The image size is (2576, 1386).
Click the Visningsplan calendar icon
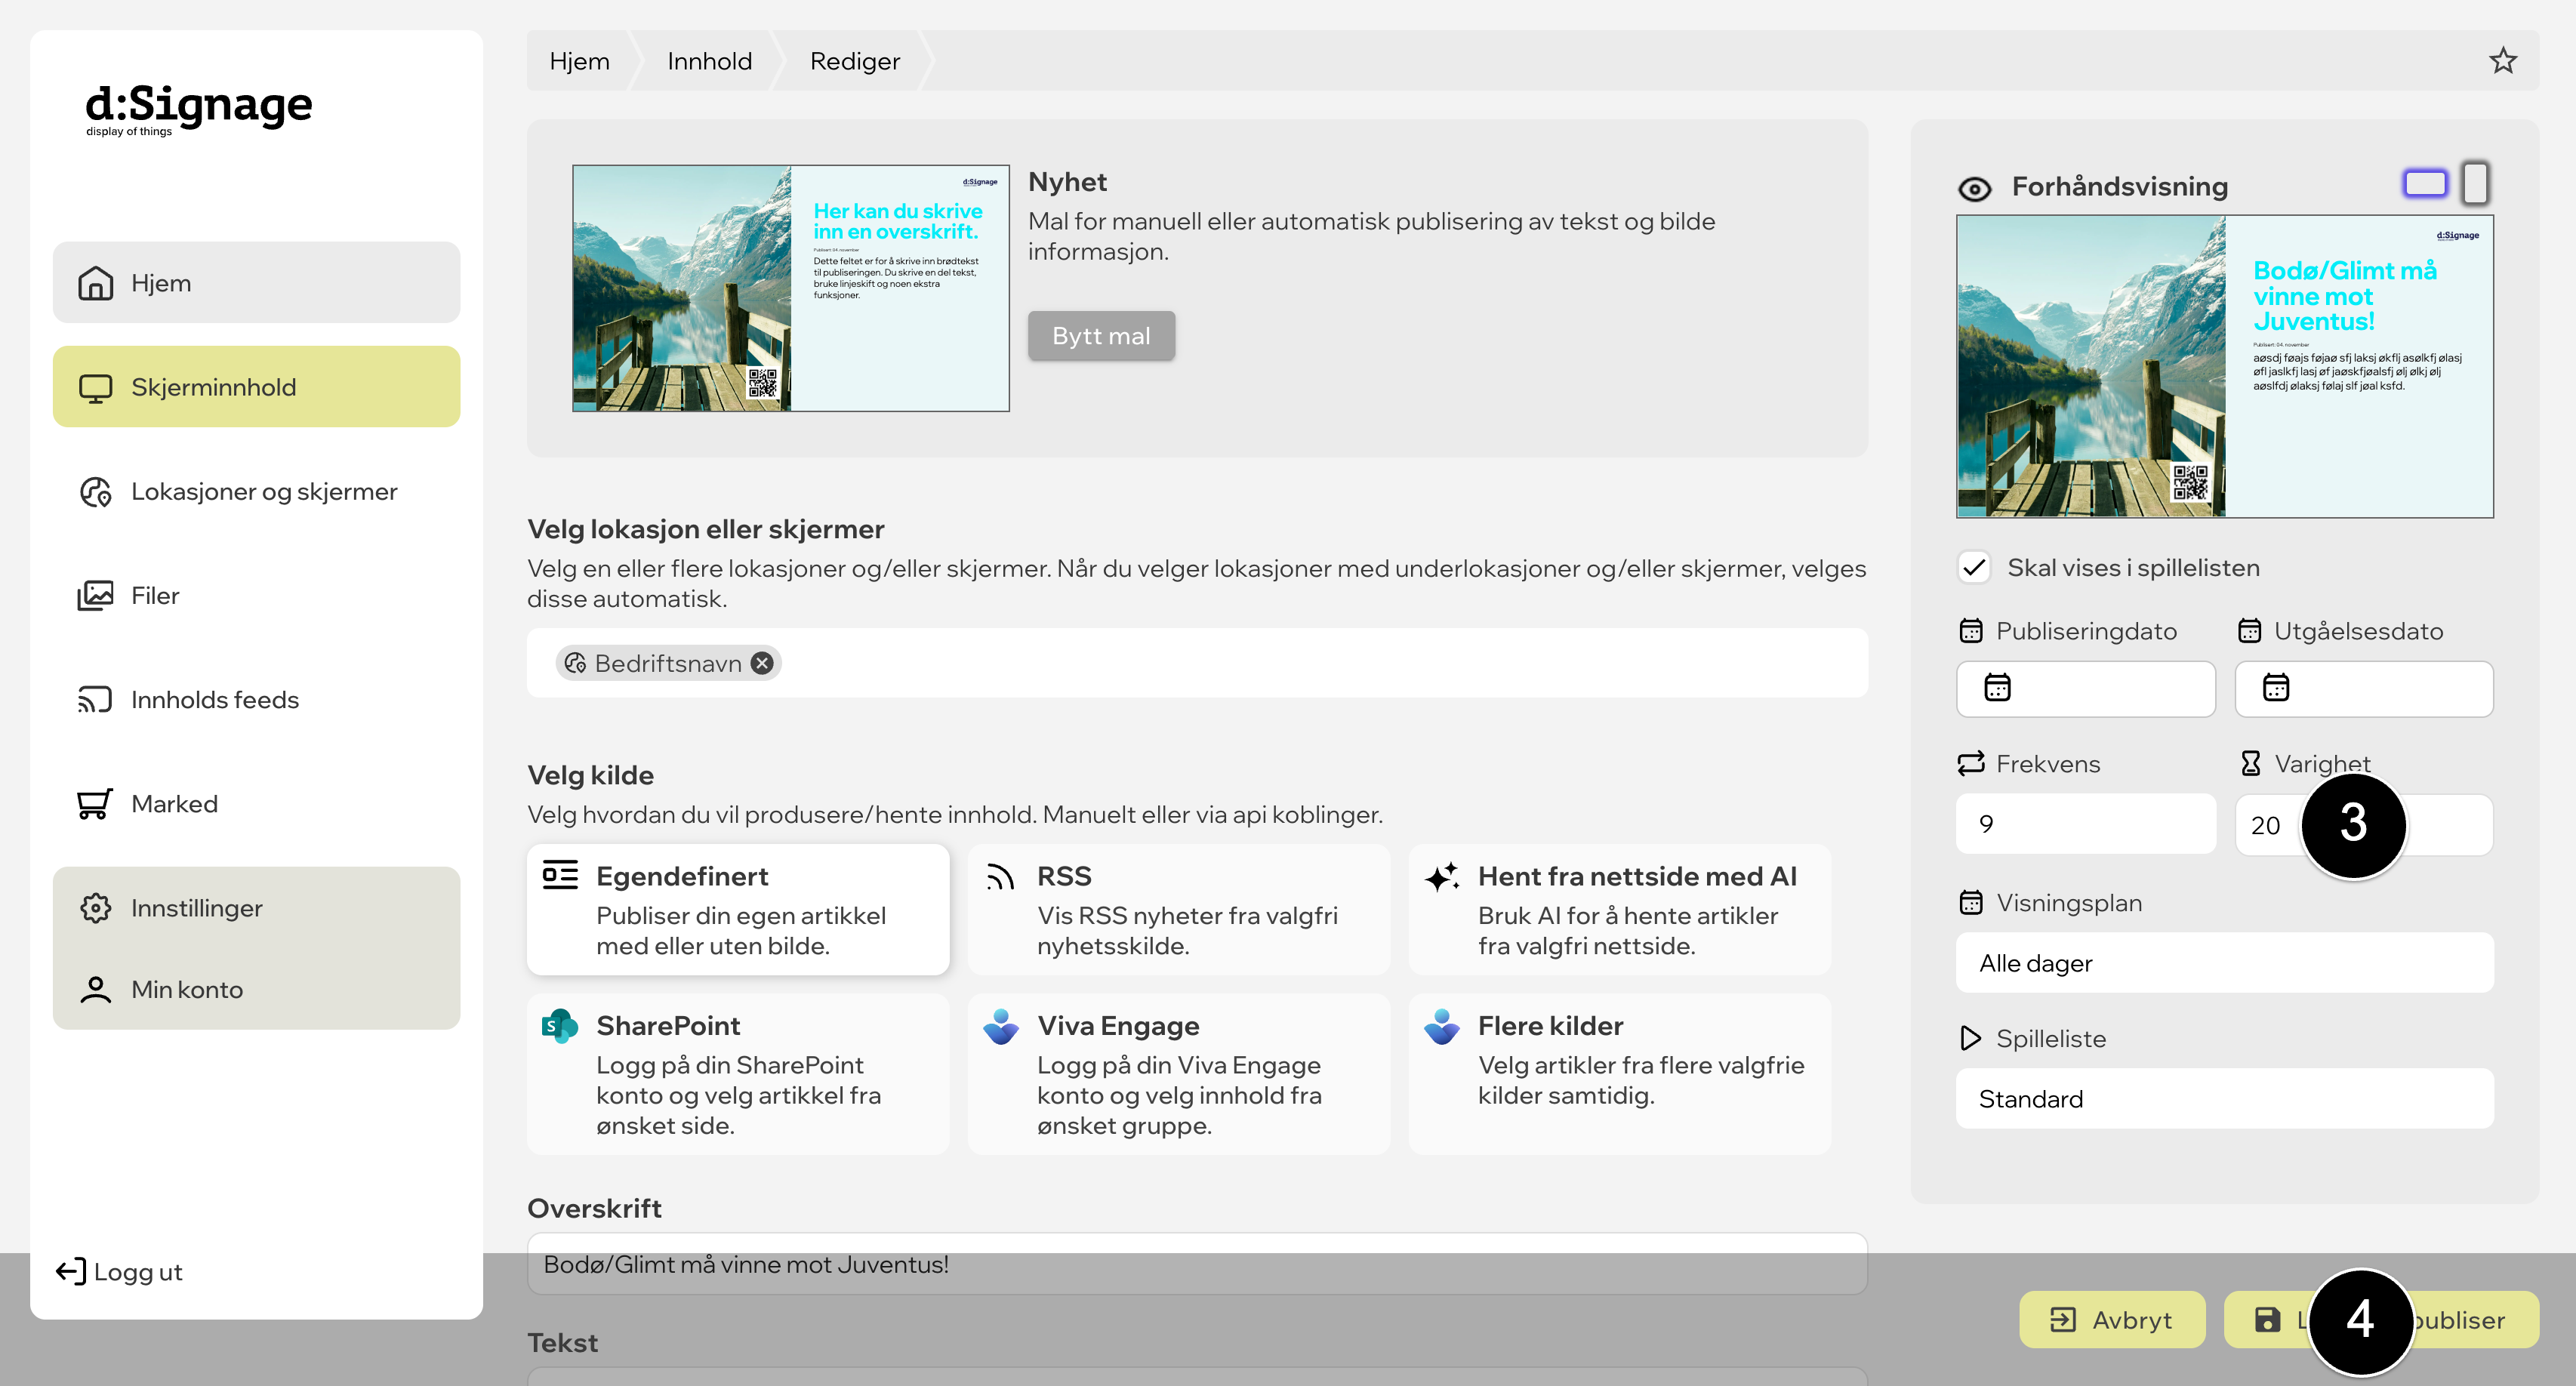coord(1970,903)
